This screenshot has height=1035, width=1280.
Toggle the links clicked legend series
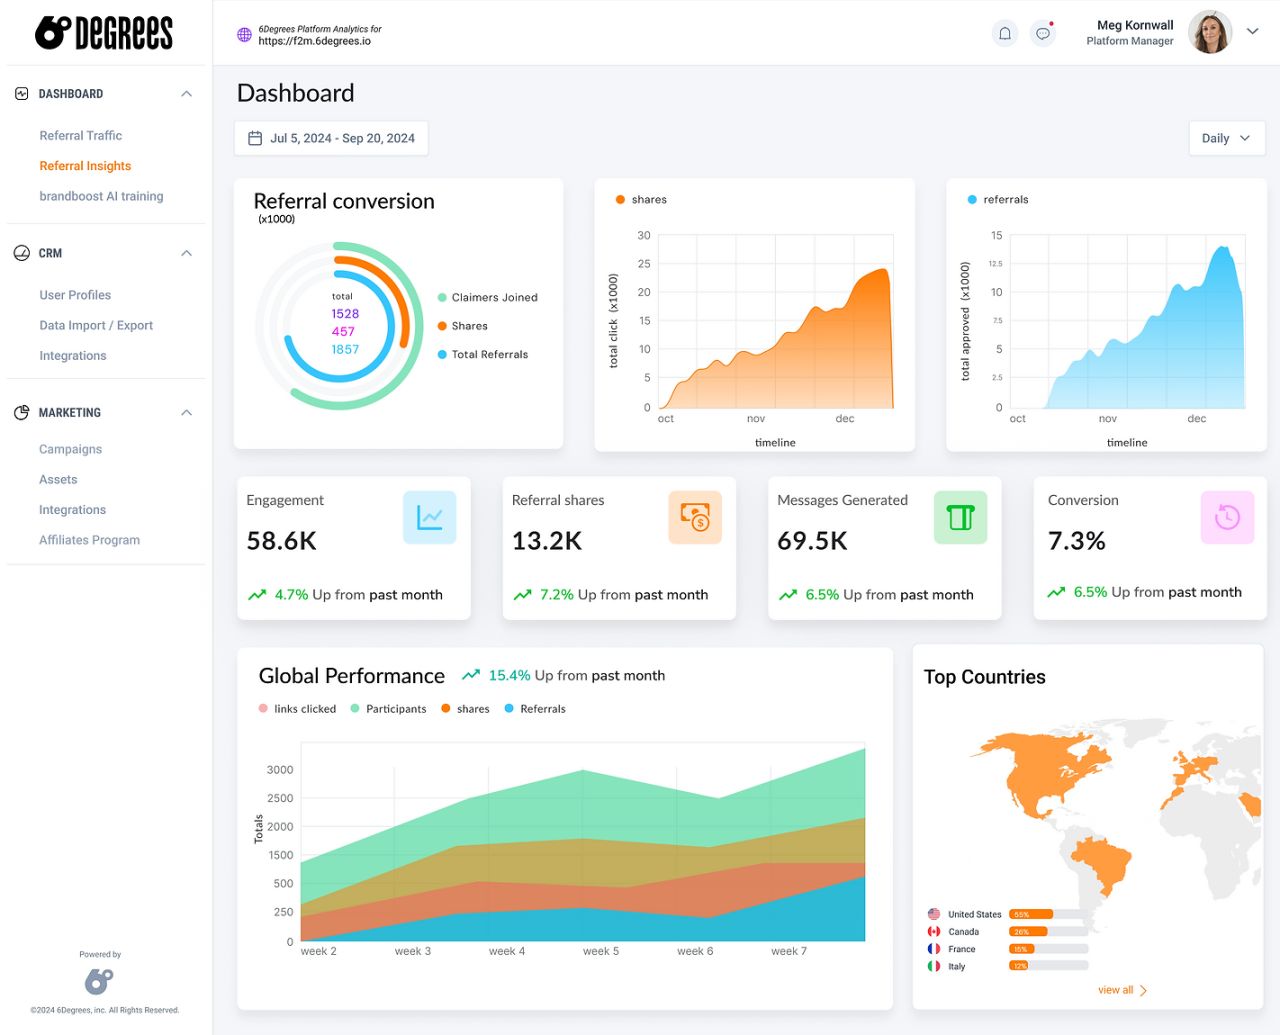(297, 709)
